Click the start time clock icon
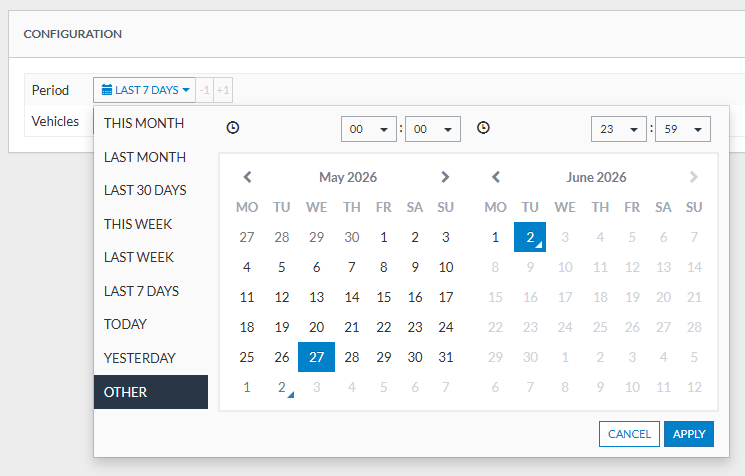Screen dimensions: 745x476 (233, 128)
